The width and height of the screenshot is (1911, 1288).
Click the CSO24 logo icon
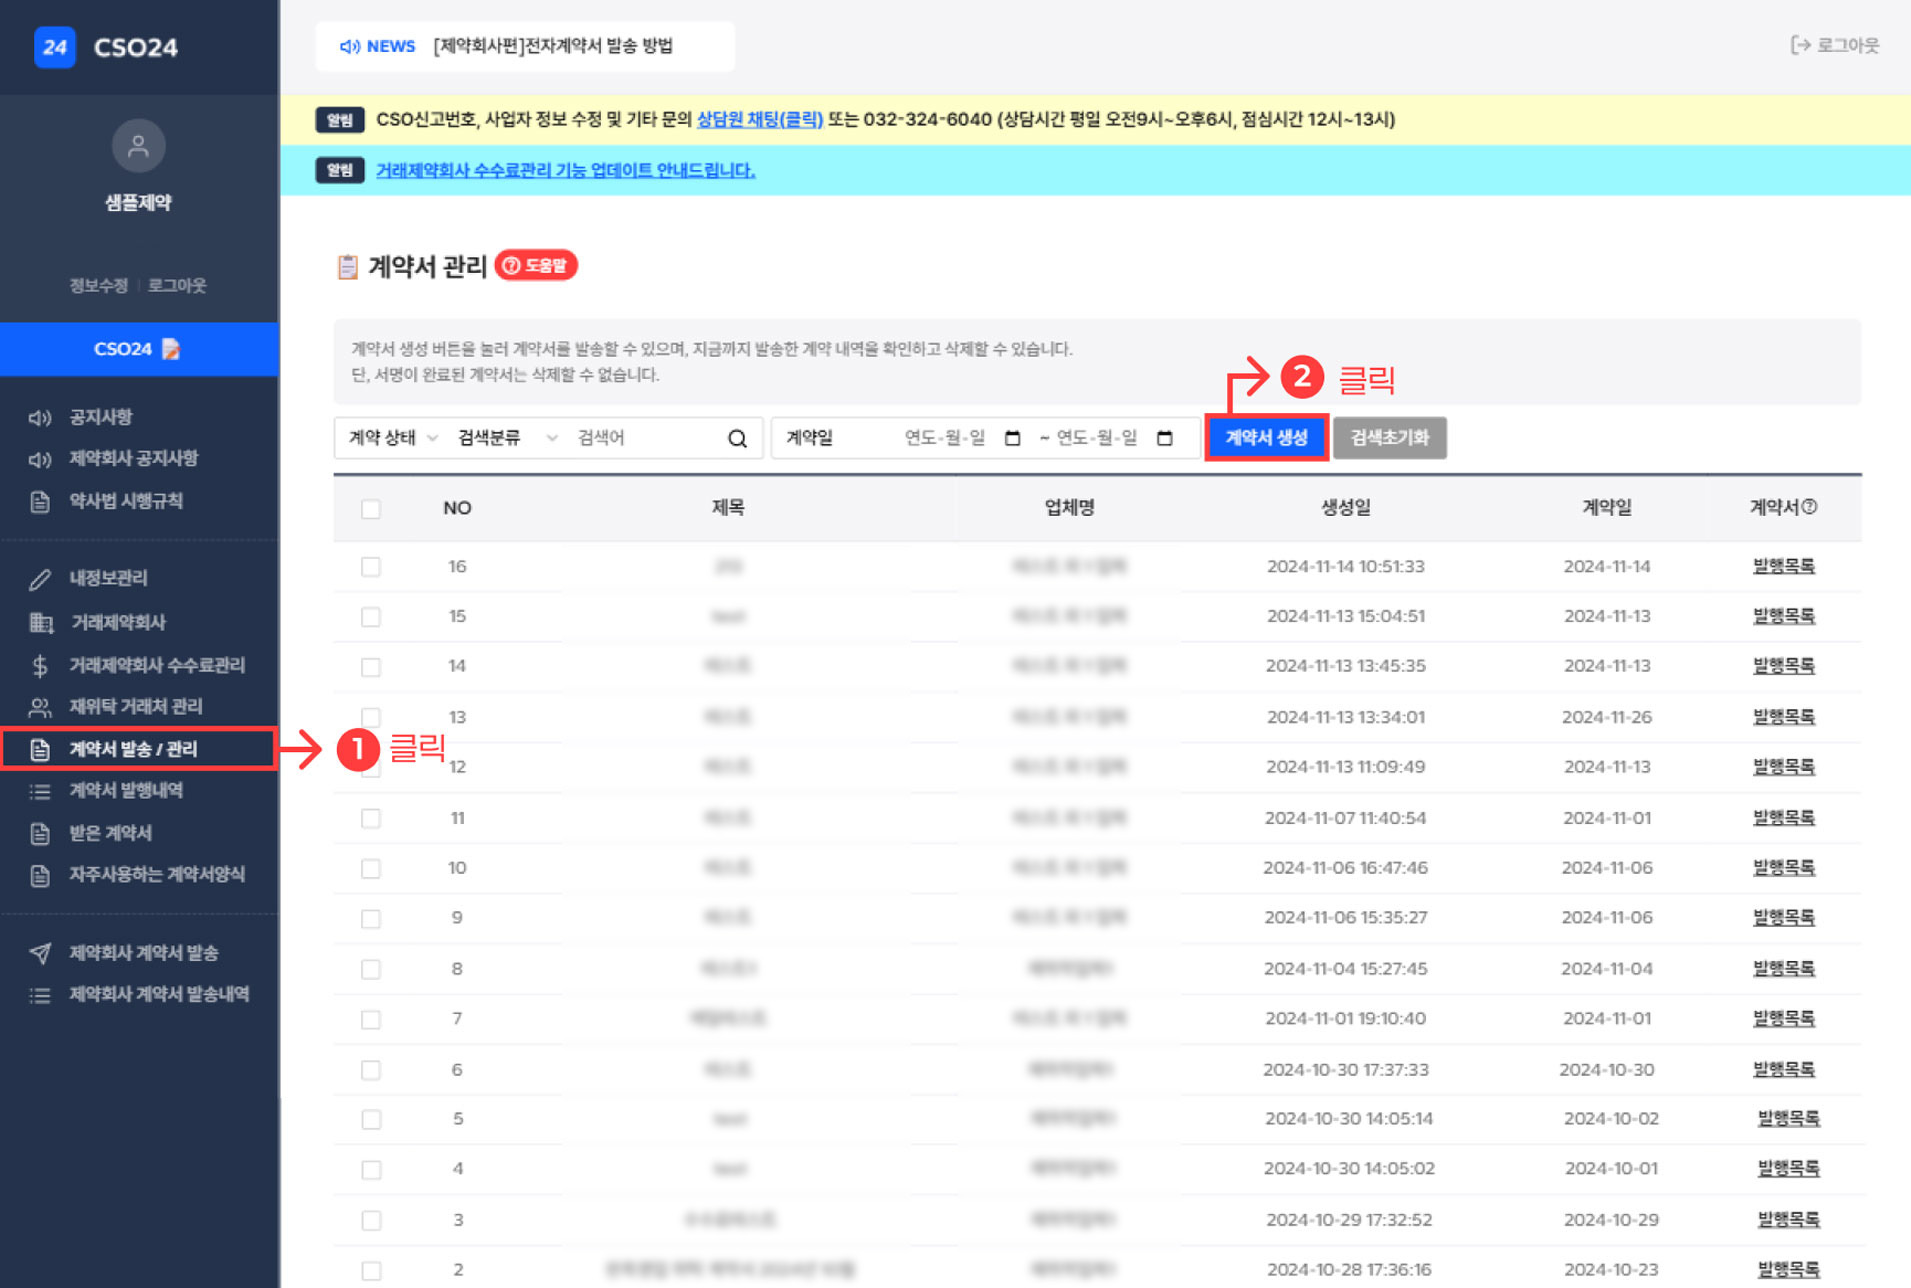pyautogui.click(x=55, y=47)
